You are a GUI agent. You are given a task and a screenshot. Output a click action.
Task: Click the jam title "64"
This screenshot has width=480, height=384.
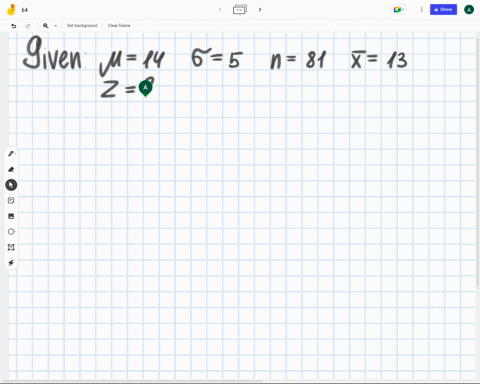(x=25, y=10)
